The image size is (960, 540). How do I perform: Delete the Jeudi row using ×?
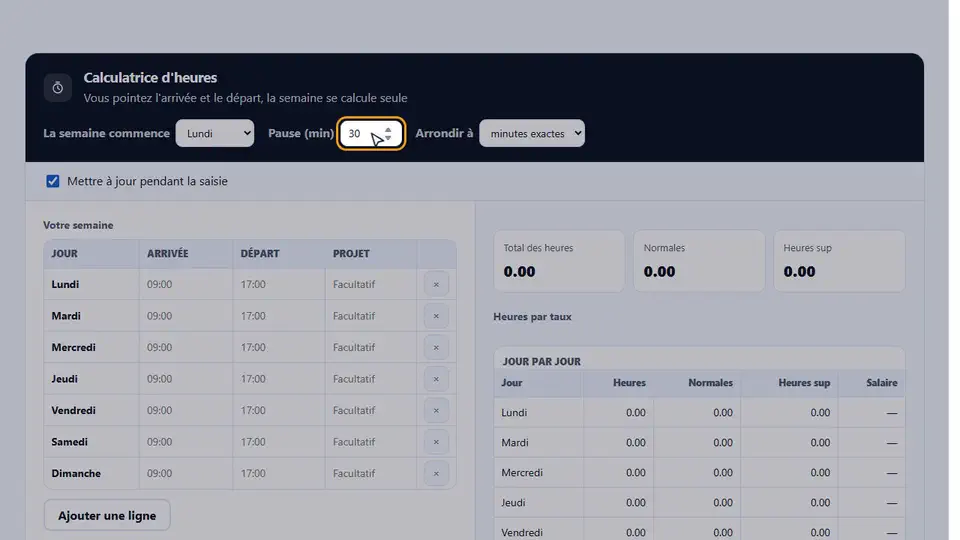[x=436, y=379]
